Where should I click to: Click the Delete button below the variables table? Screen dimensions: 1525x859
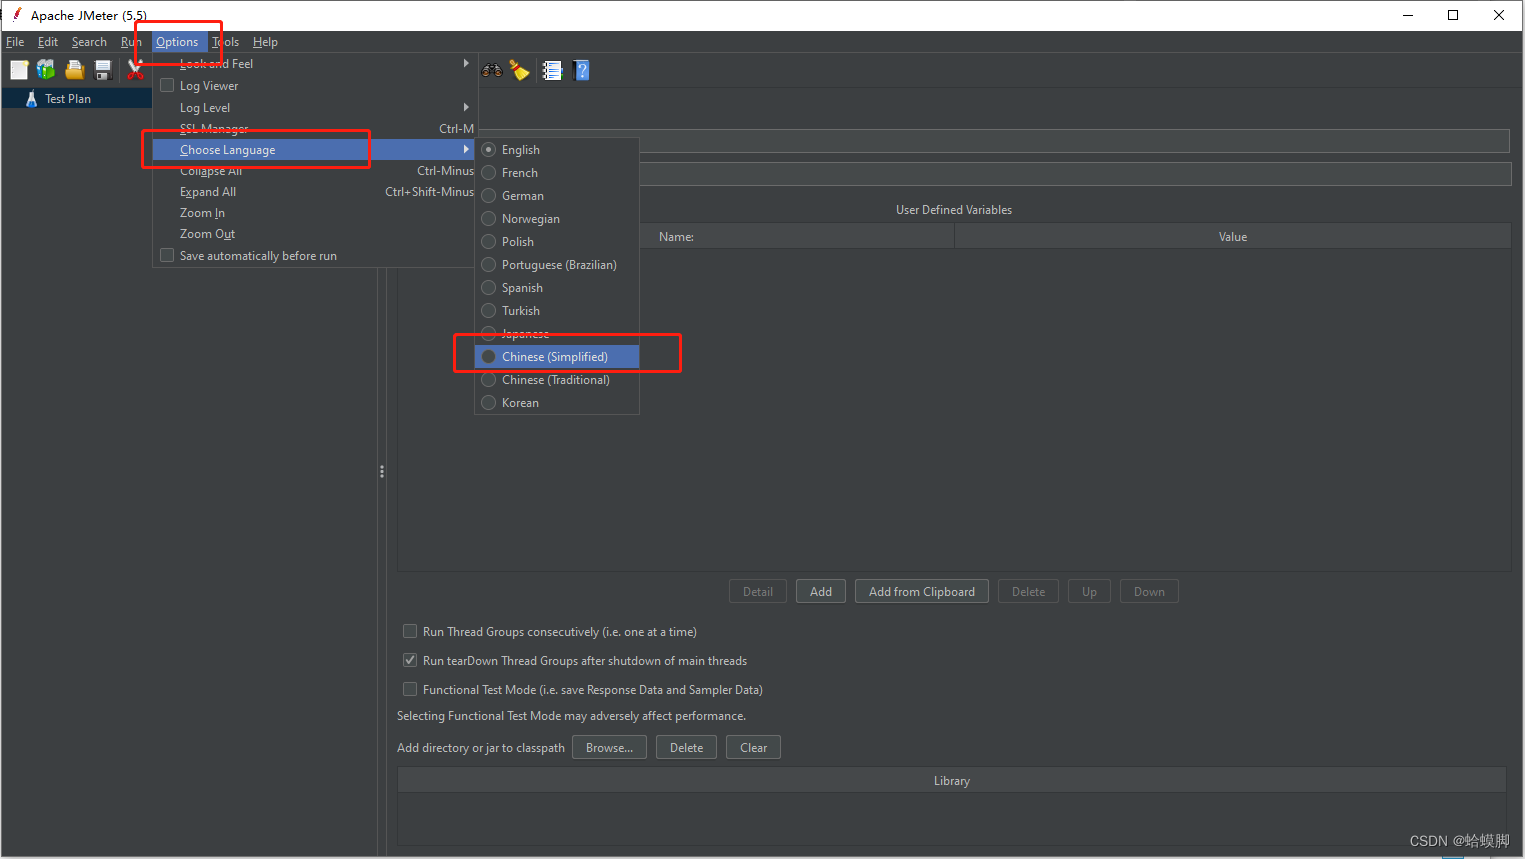click(x=1028, y=592)
